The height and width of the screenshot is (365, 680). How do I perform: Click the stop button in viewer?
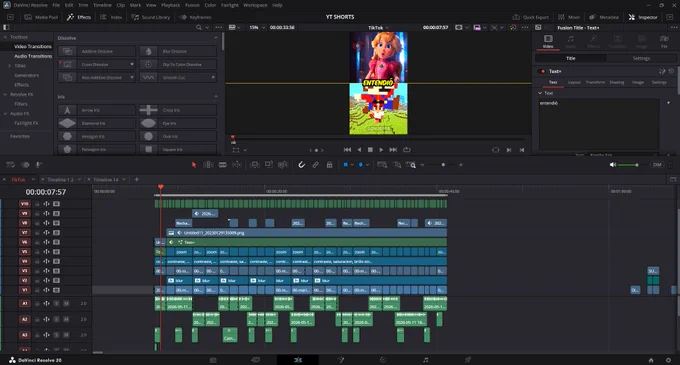click(370, 150)
